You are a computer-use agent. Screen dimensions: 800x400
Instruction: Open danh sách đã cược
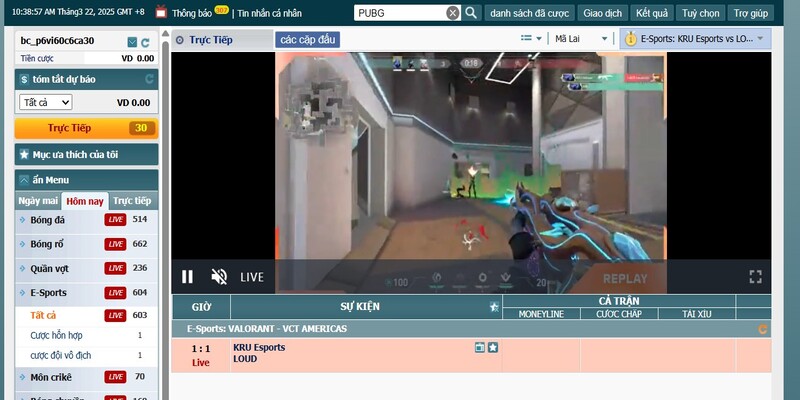tap(530, 13)
